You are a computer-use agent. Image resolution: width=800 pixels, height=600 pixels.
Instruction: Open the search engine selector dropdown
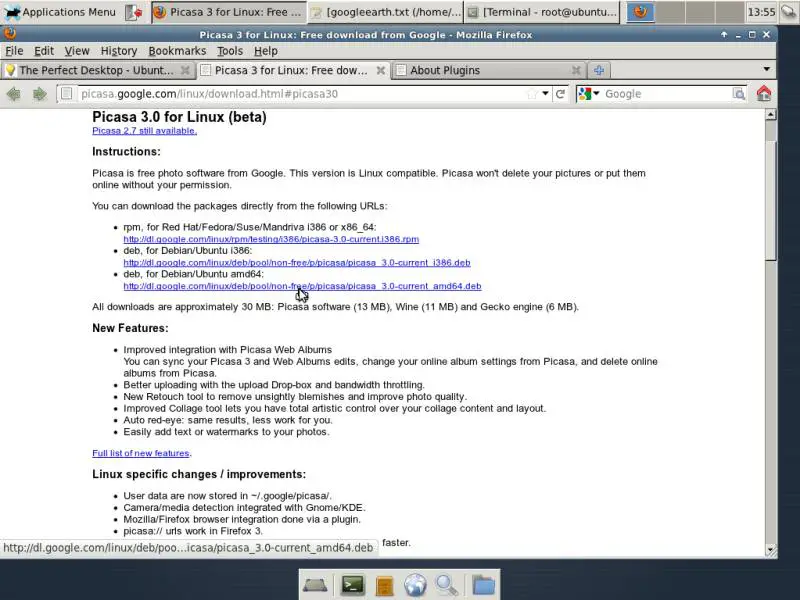coord(589,94)
